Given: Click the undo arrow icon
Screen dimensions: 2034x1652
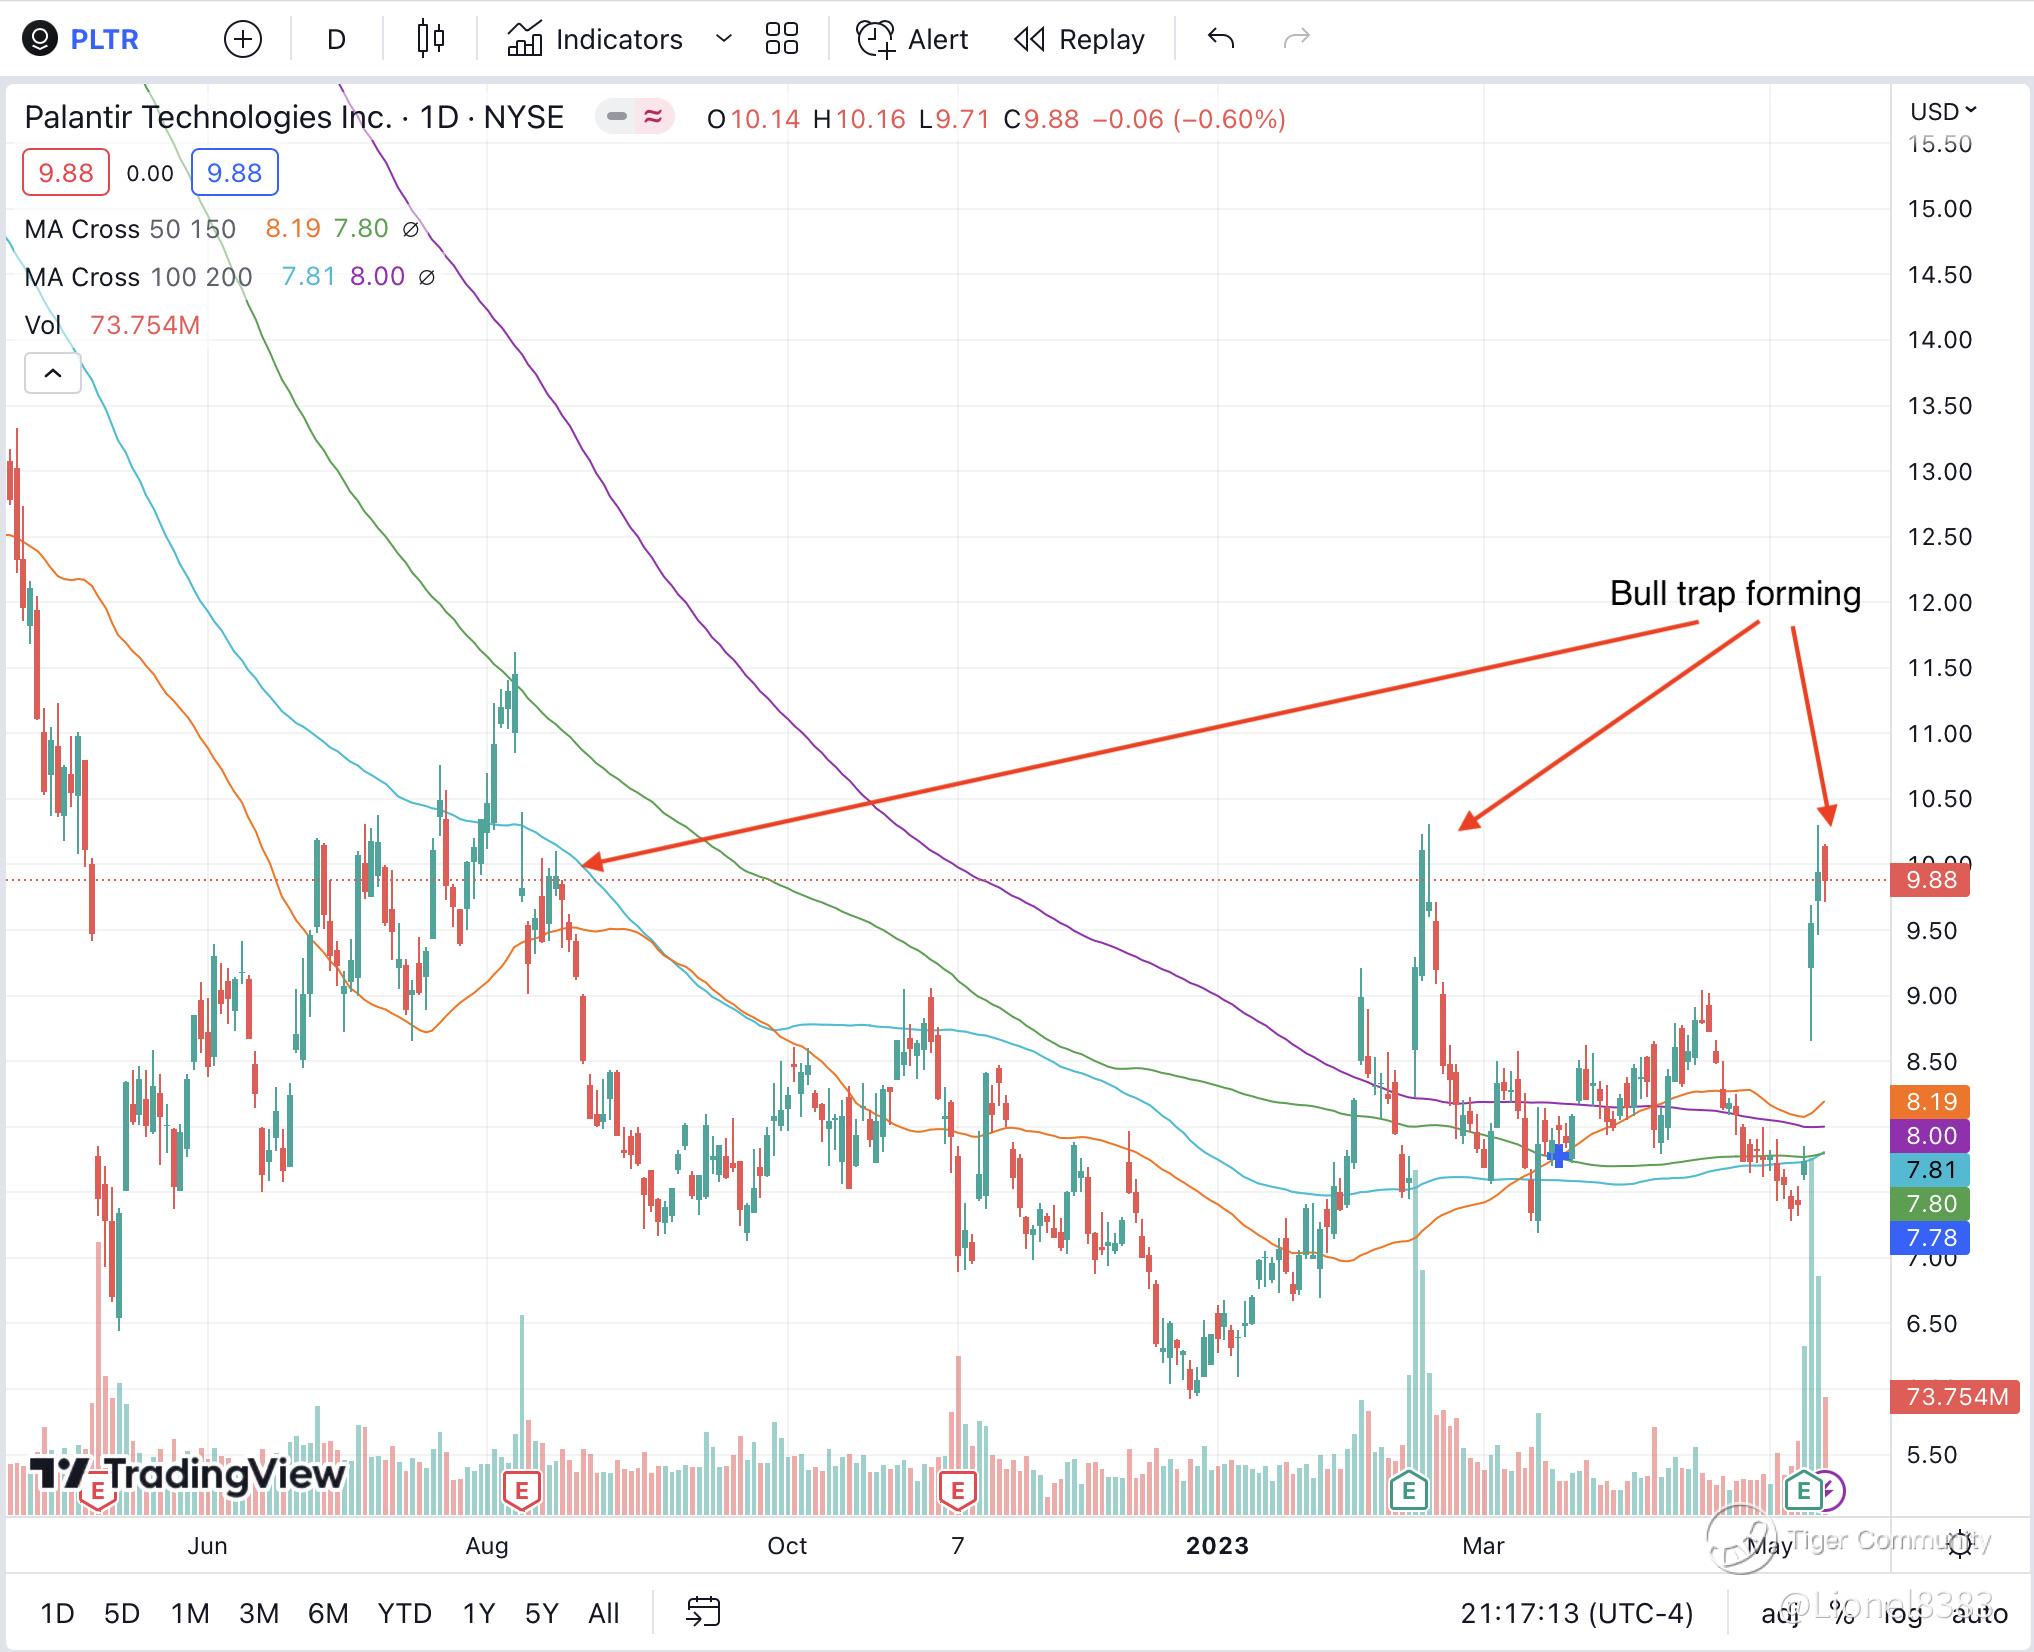Looking at the screenshot, I should pyautogui.click(x=1220, y=39).
